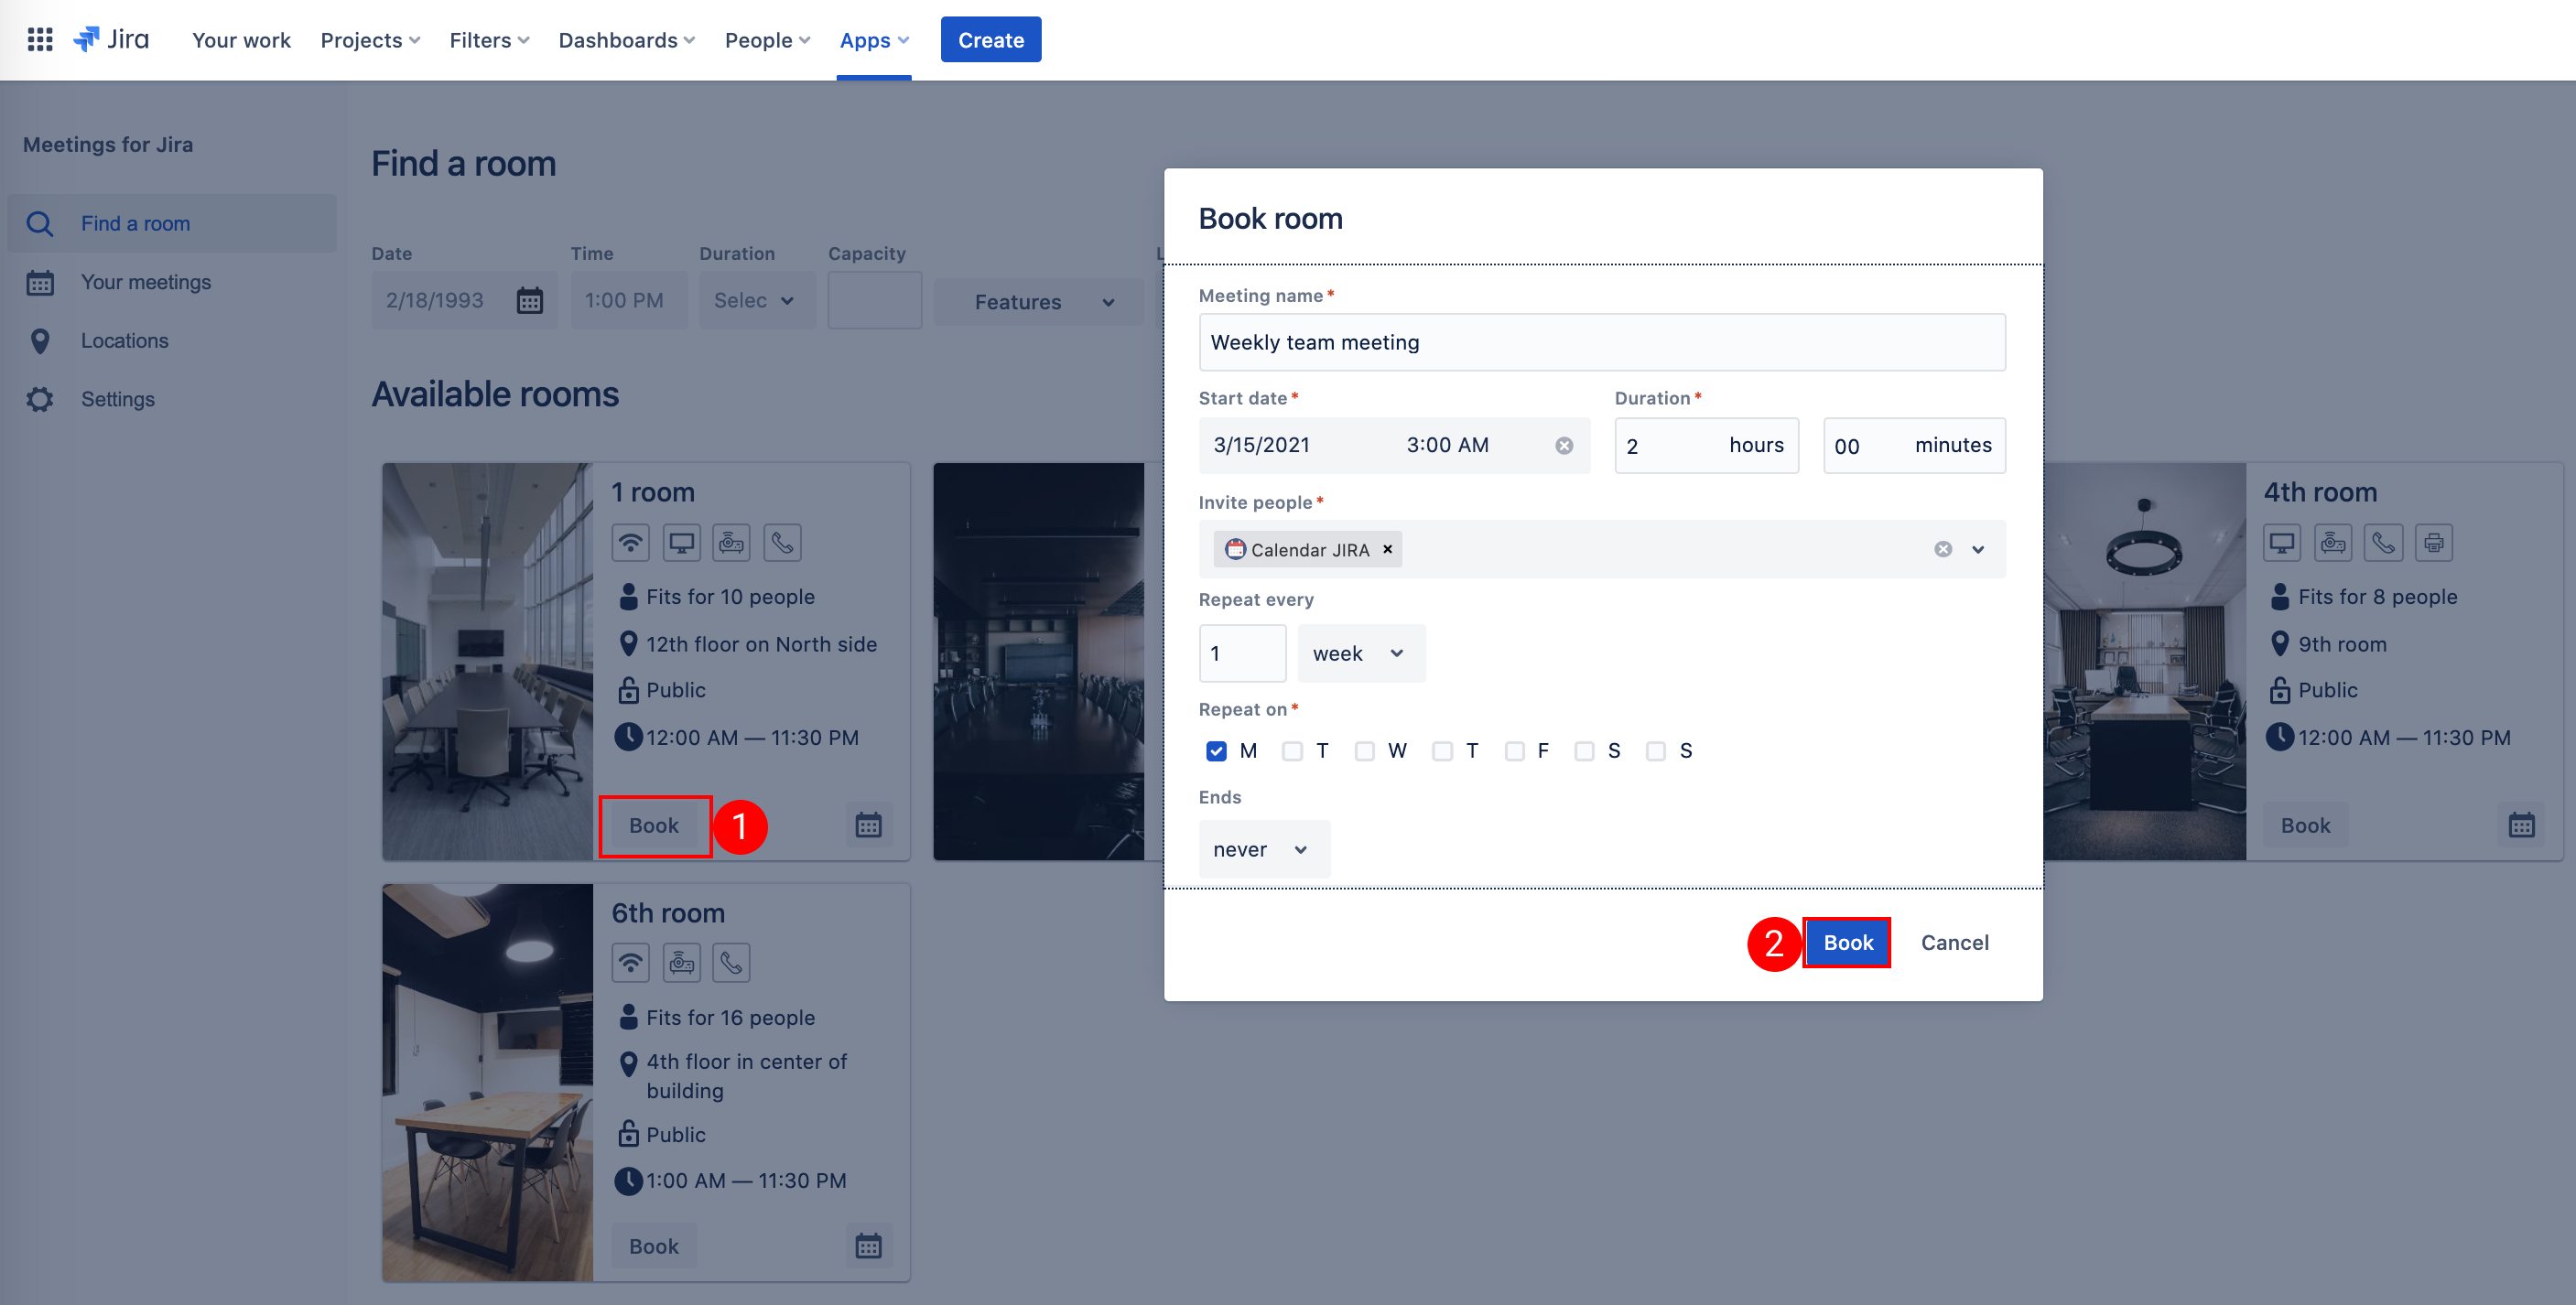Click the Locations pin icon

point(40,341)
